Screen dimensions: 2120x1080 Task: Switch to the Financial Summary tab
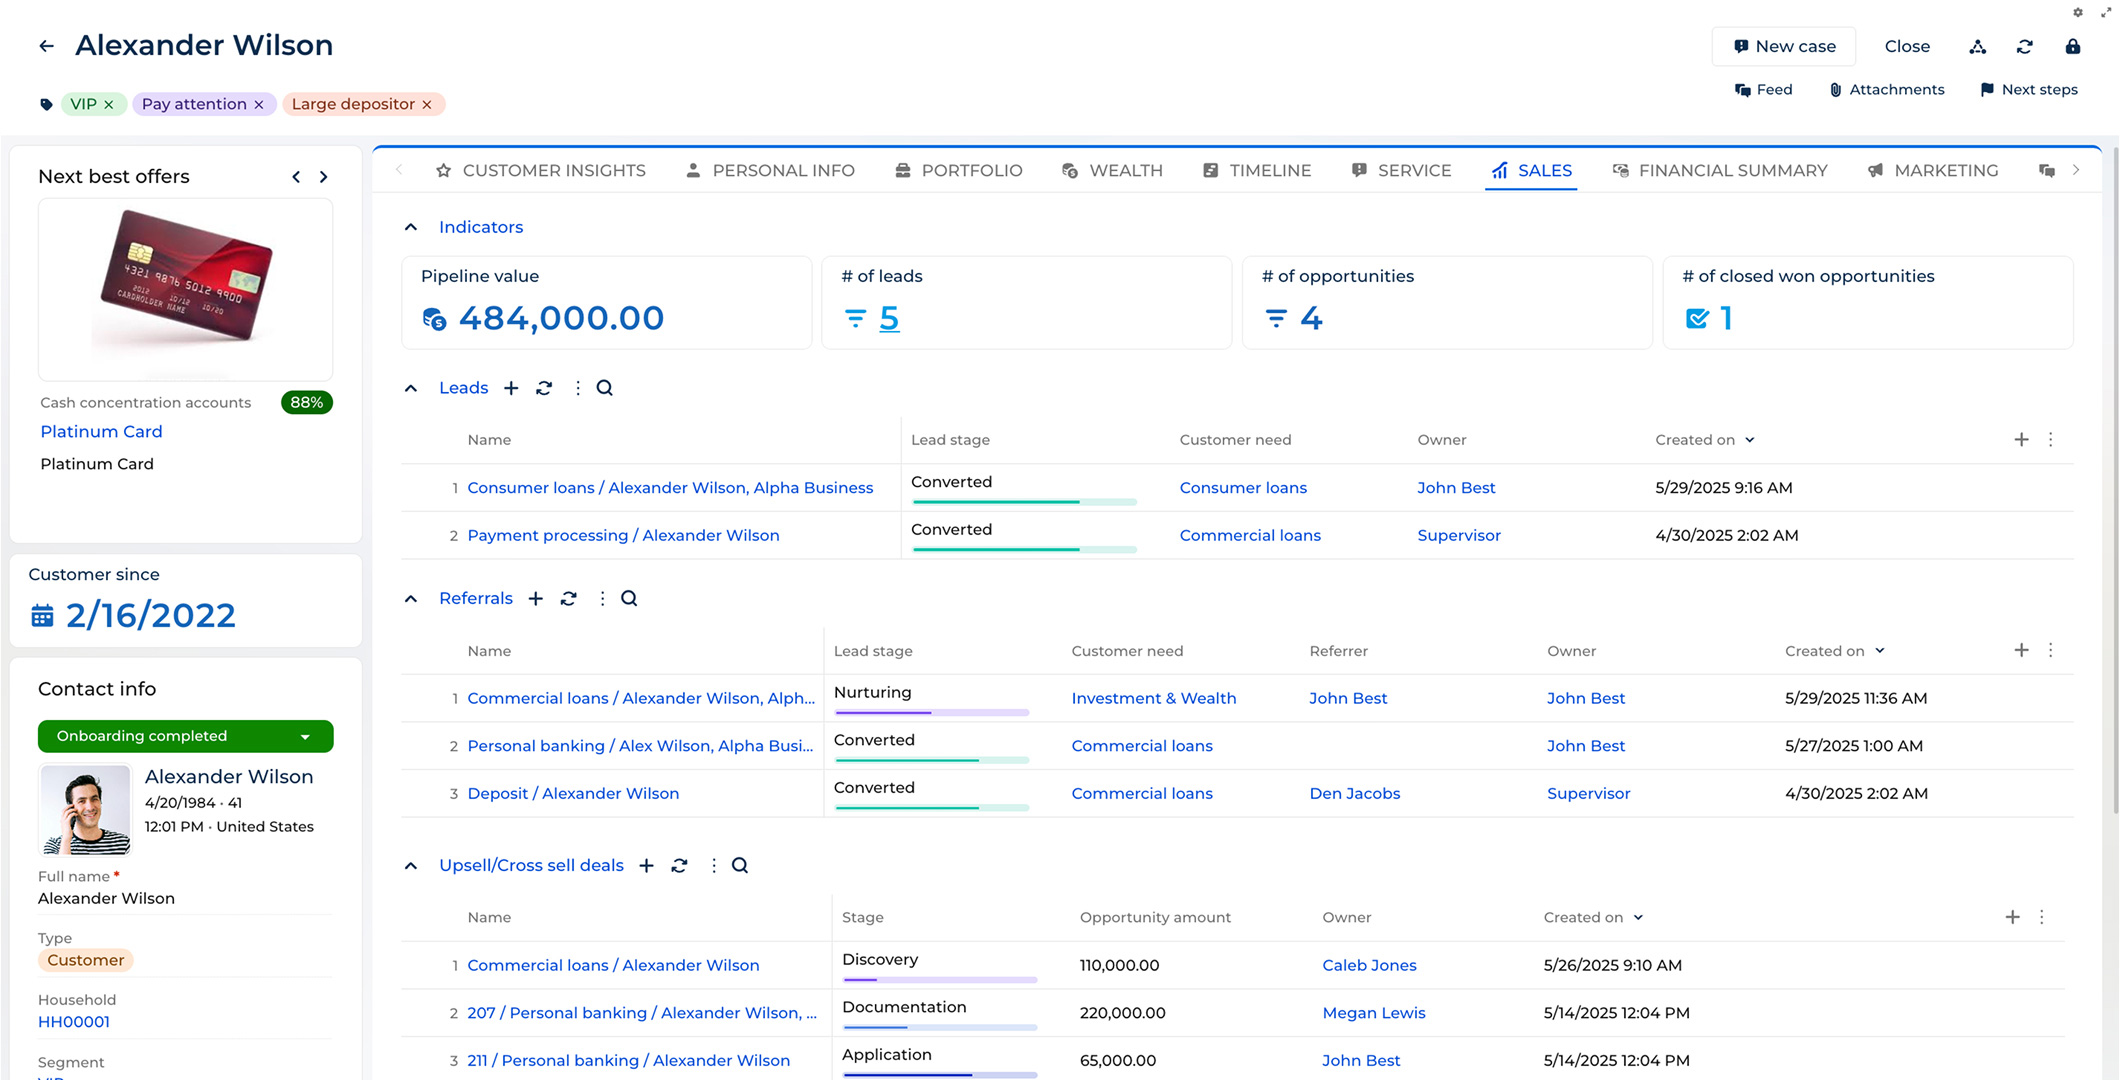pyautogui.click(x=1732, y=170)
